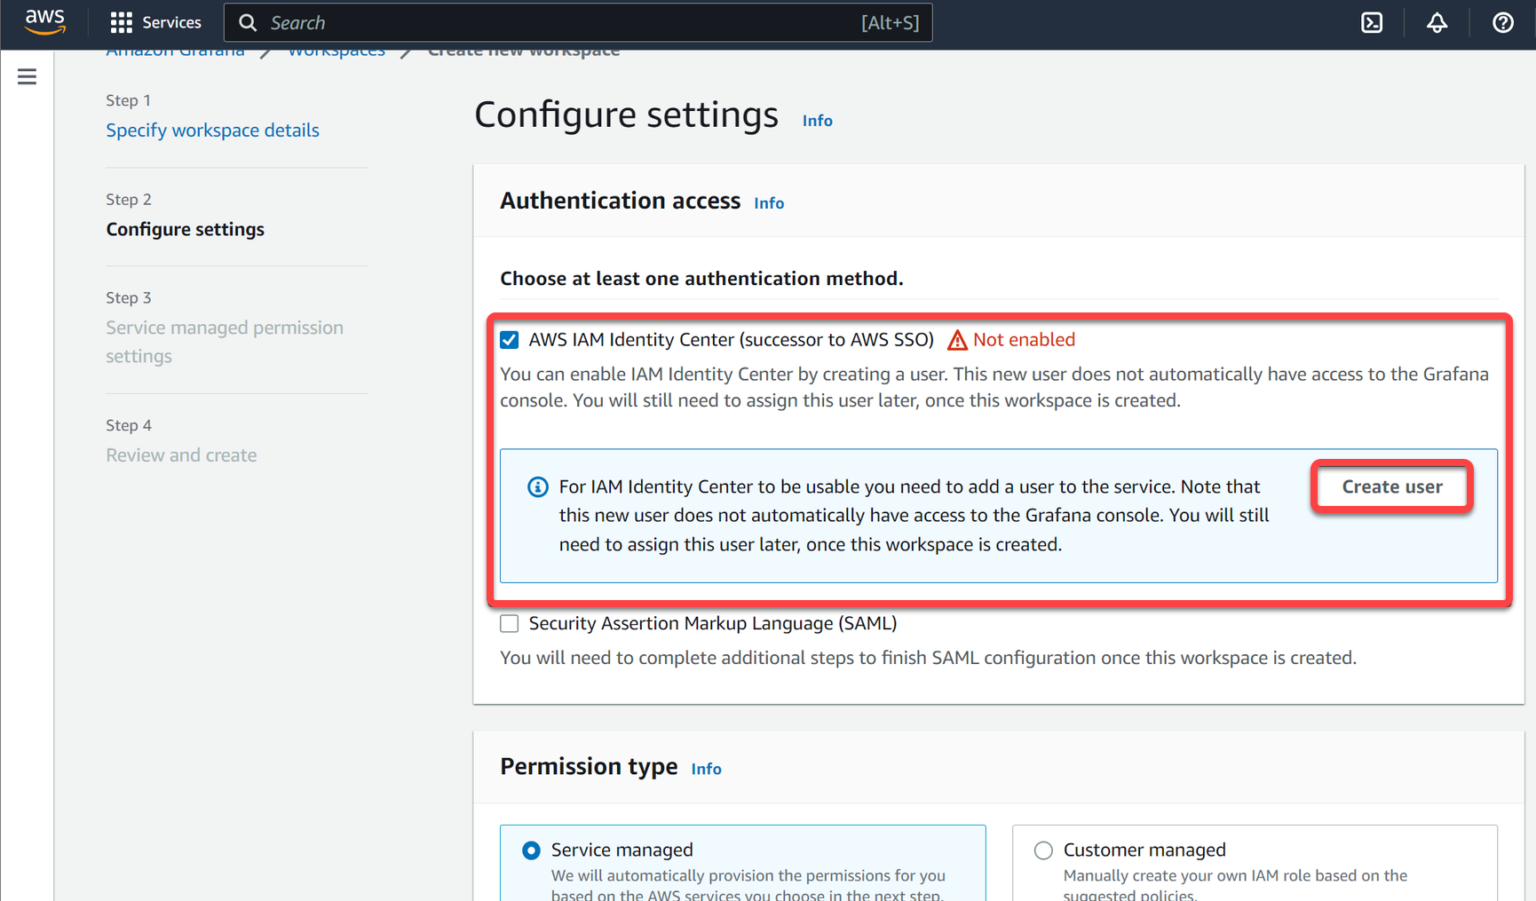Open the Services grid menu
This screenshot has width=1536, height=901.
coord(121,22)
